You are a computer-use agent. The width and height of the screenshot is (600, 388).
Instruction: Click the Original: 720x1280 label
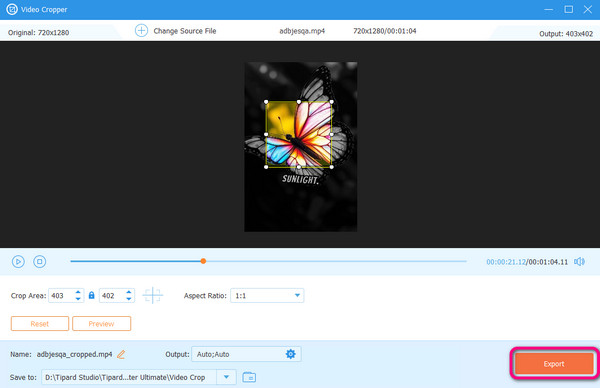[39, 33]
